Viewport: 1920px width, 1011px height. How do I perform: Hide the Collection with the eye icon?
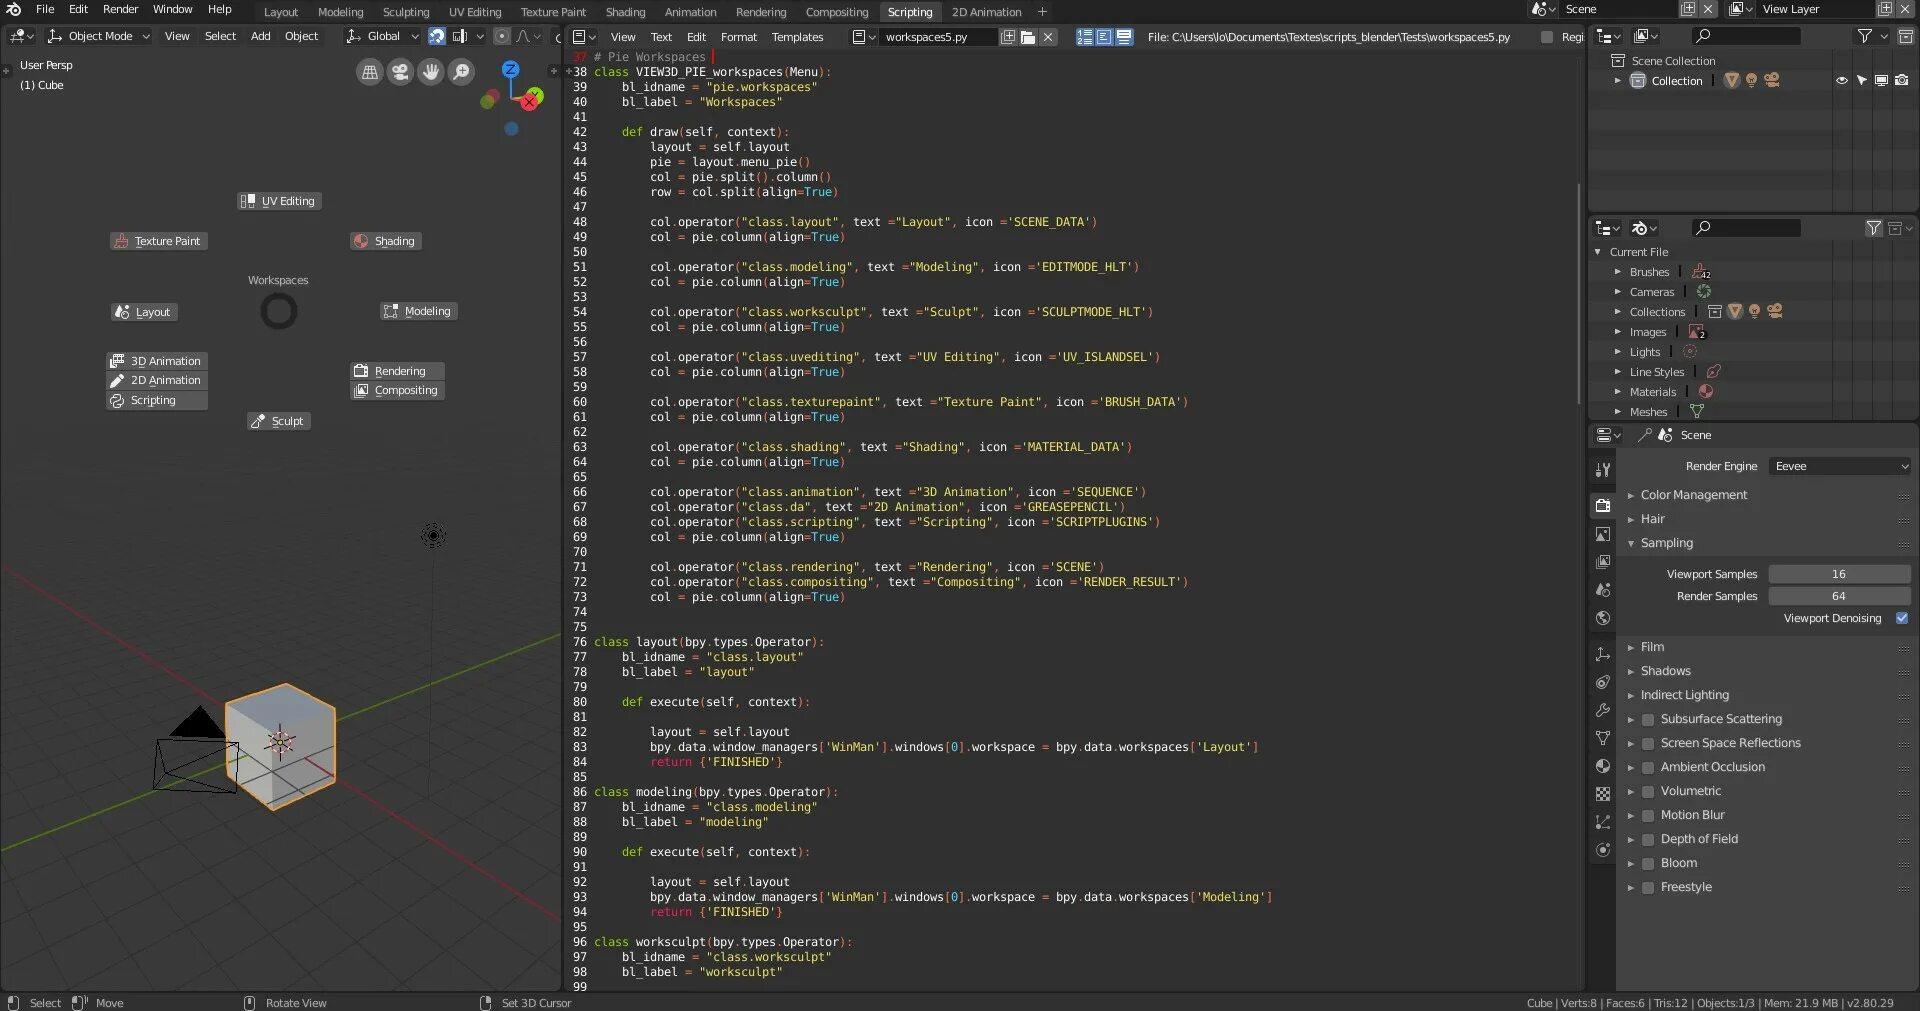pos(1841,81)
